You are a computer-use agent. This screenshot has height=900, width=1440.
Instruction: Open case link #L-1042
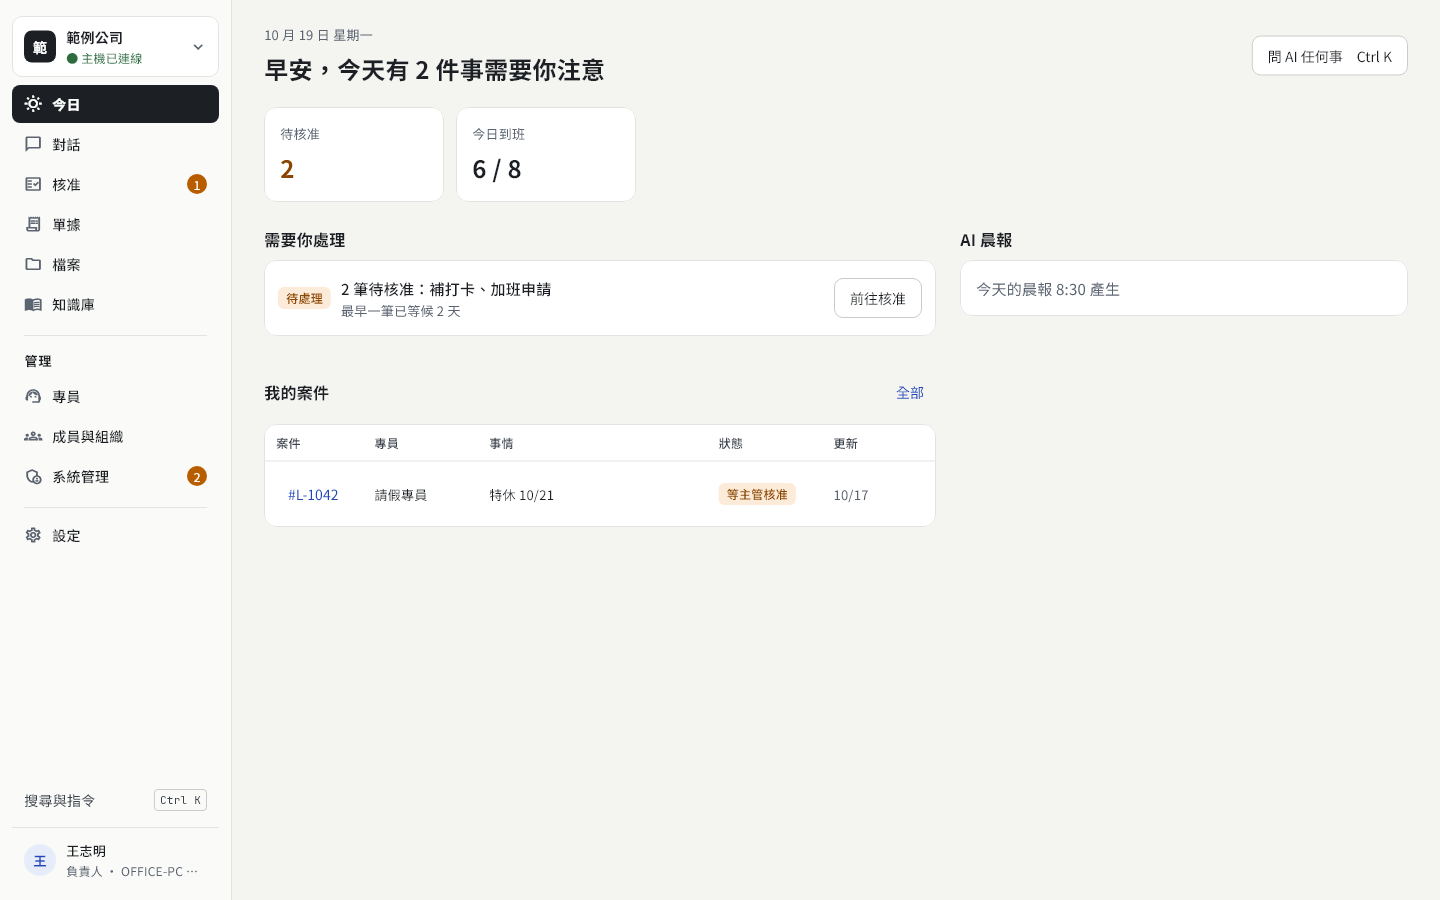tap(313, 495)
